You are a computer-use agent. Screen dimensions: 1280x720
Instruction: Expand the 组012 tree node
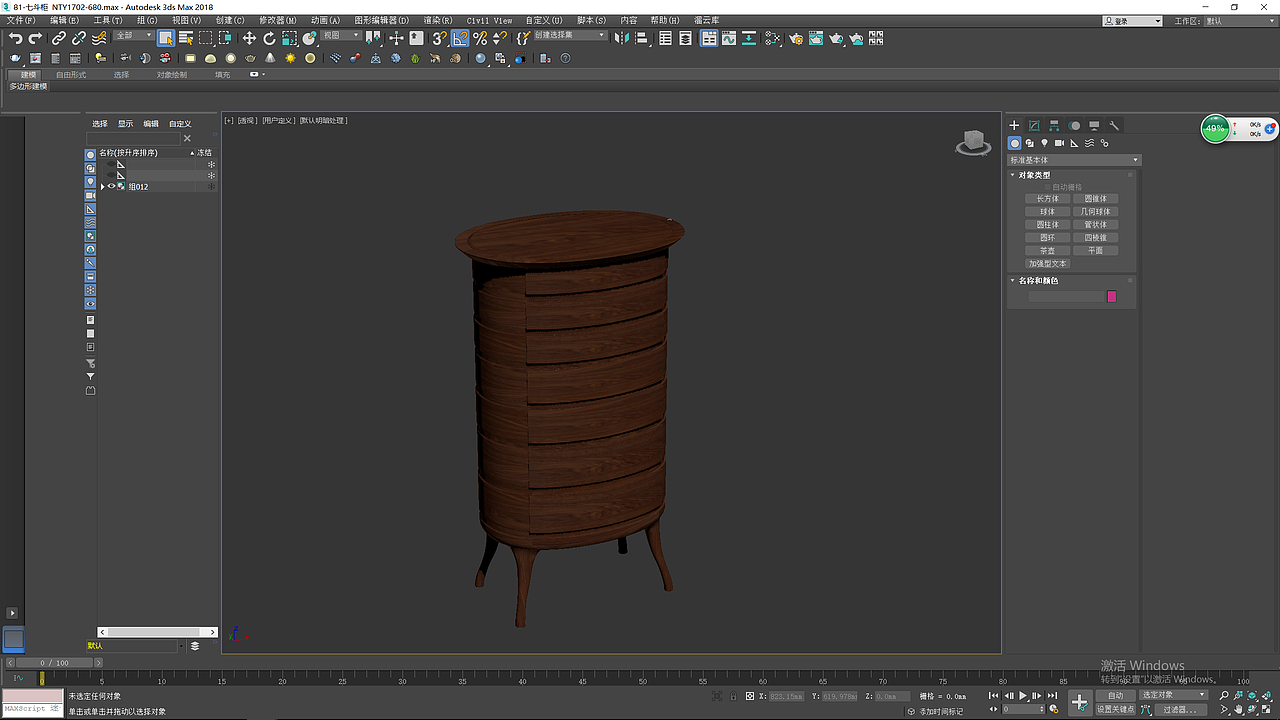(x=102, y=186)
